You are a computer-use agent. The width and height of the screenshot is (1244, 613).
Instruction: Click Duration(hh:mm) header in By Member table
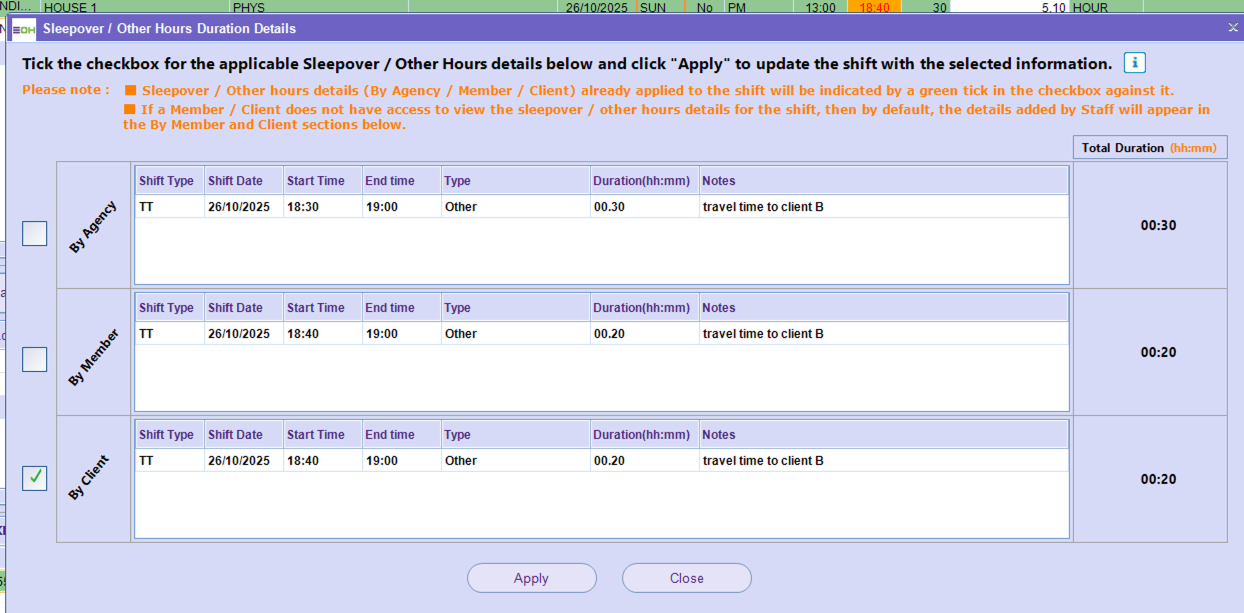[641, 308]
